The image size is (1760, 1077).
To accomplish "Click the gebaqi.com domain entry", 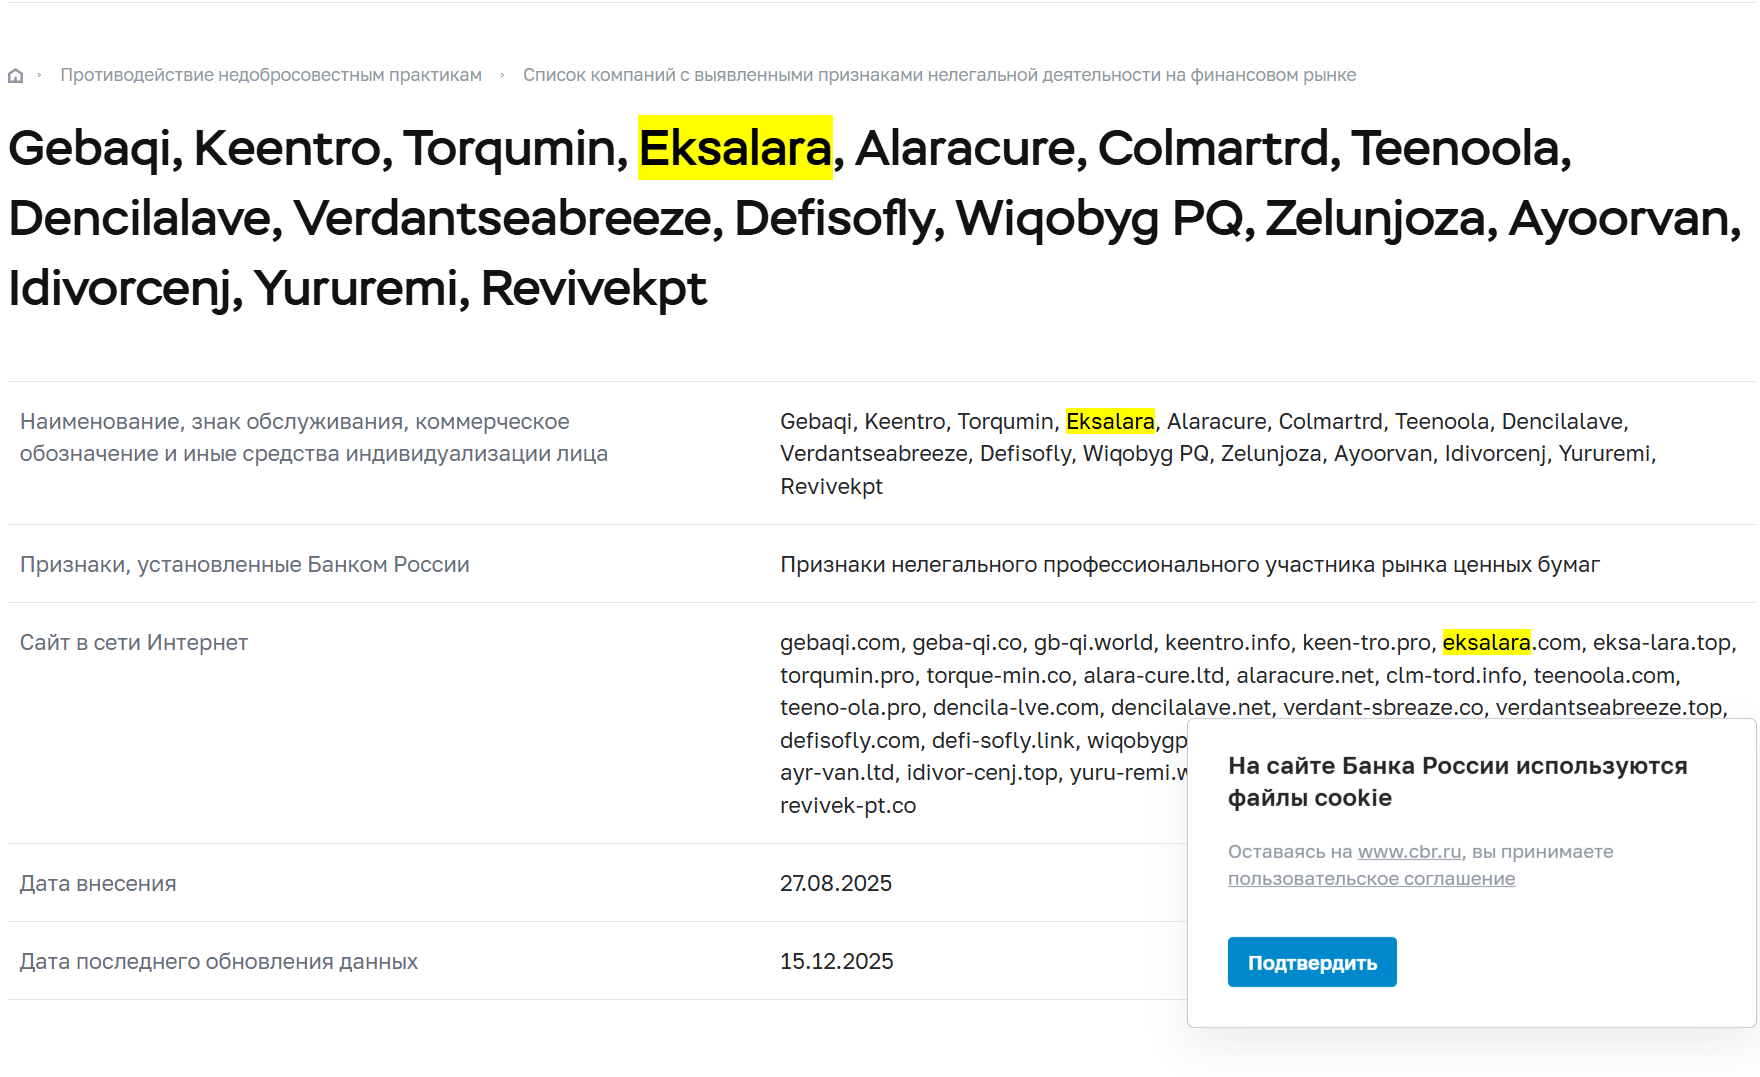I will point(840,642).
